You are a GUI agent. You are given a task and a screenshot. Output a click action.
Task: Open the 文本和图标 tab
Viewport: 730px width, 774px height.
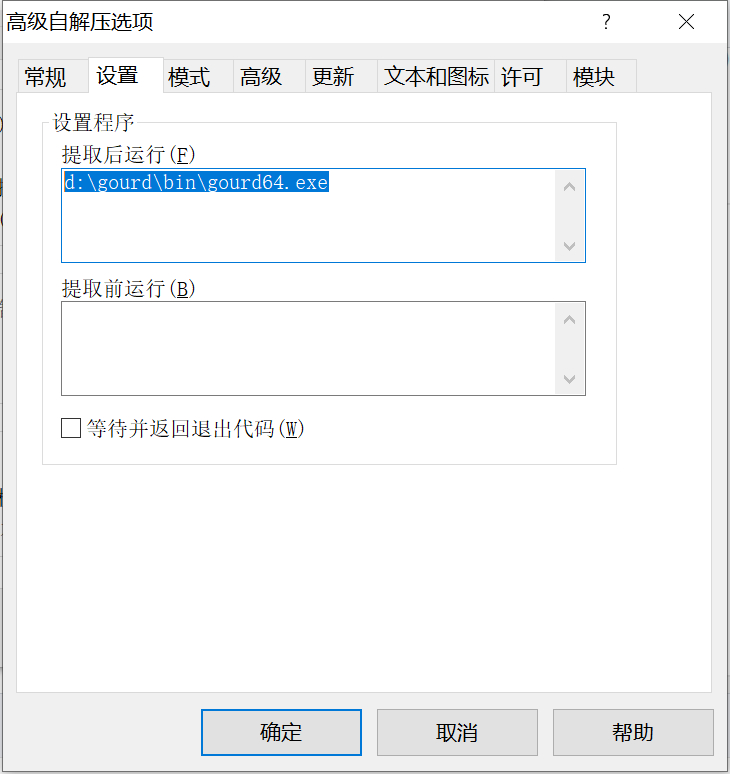click(x=436, y=77)
